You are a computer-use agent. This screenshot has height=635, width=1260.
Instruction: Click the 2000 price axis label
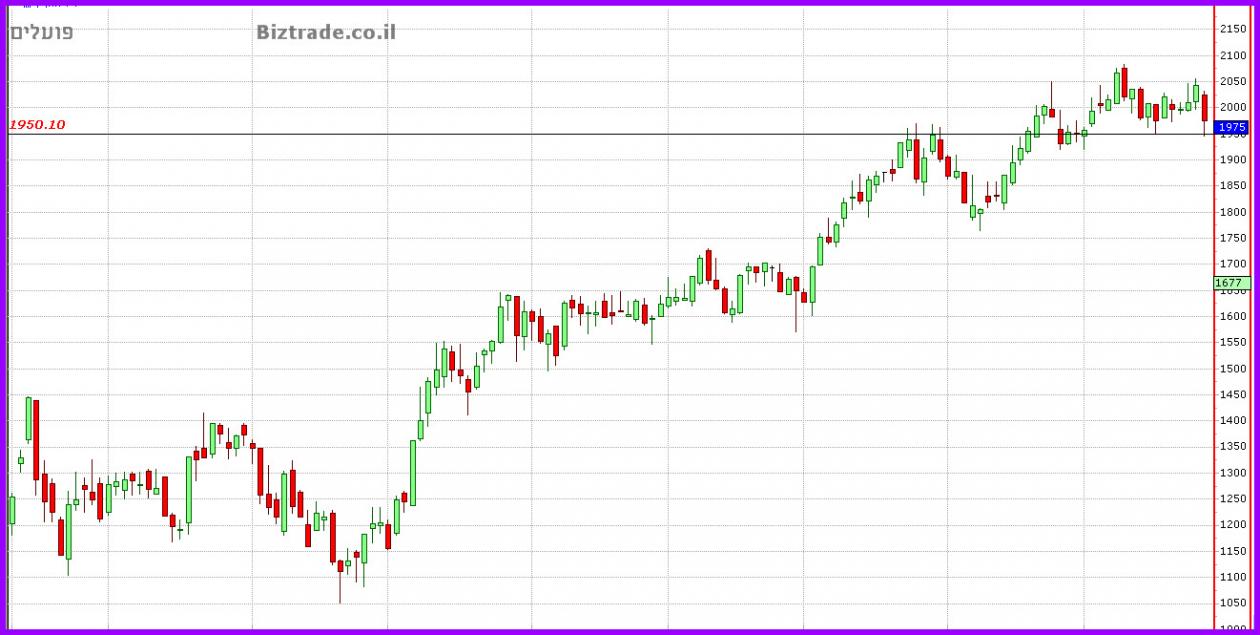coord(1232,107)
